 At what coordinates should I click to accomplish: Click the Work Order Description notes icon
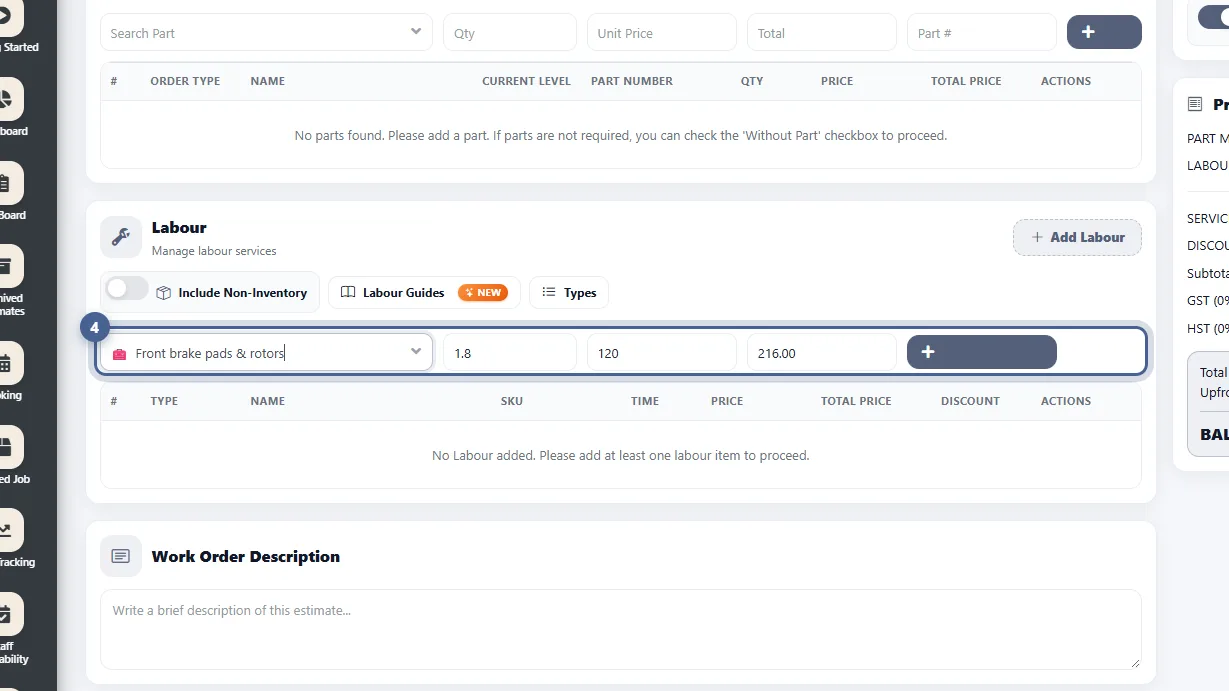click(120, 556)
